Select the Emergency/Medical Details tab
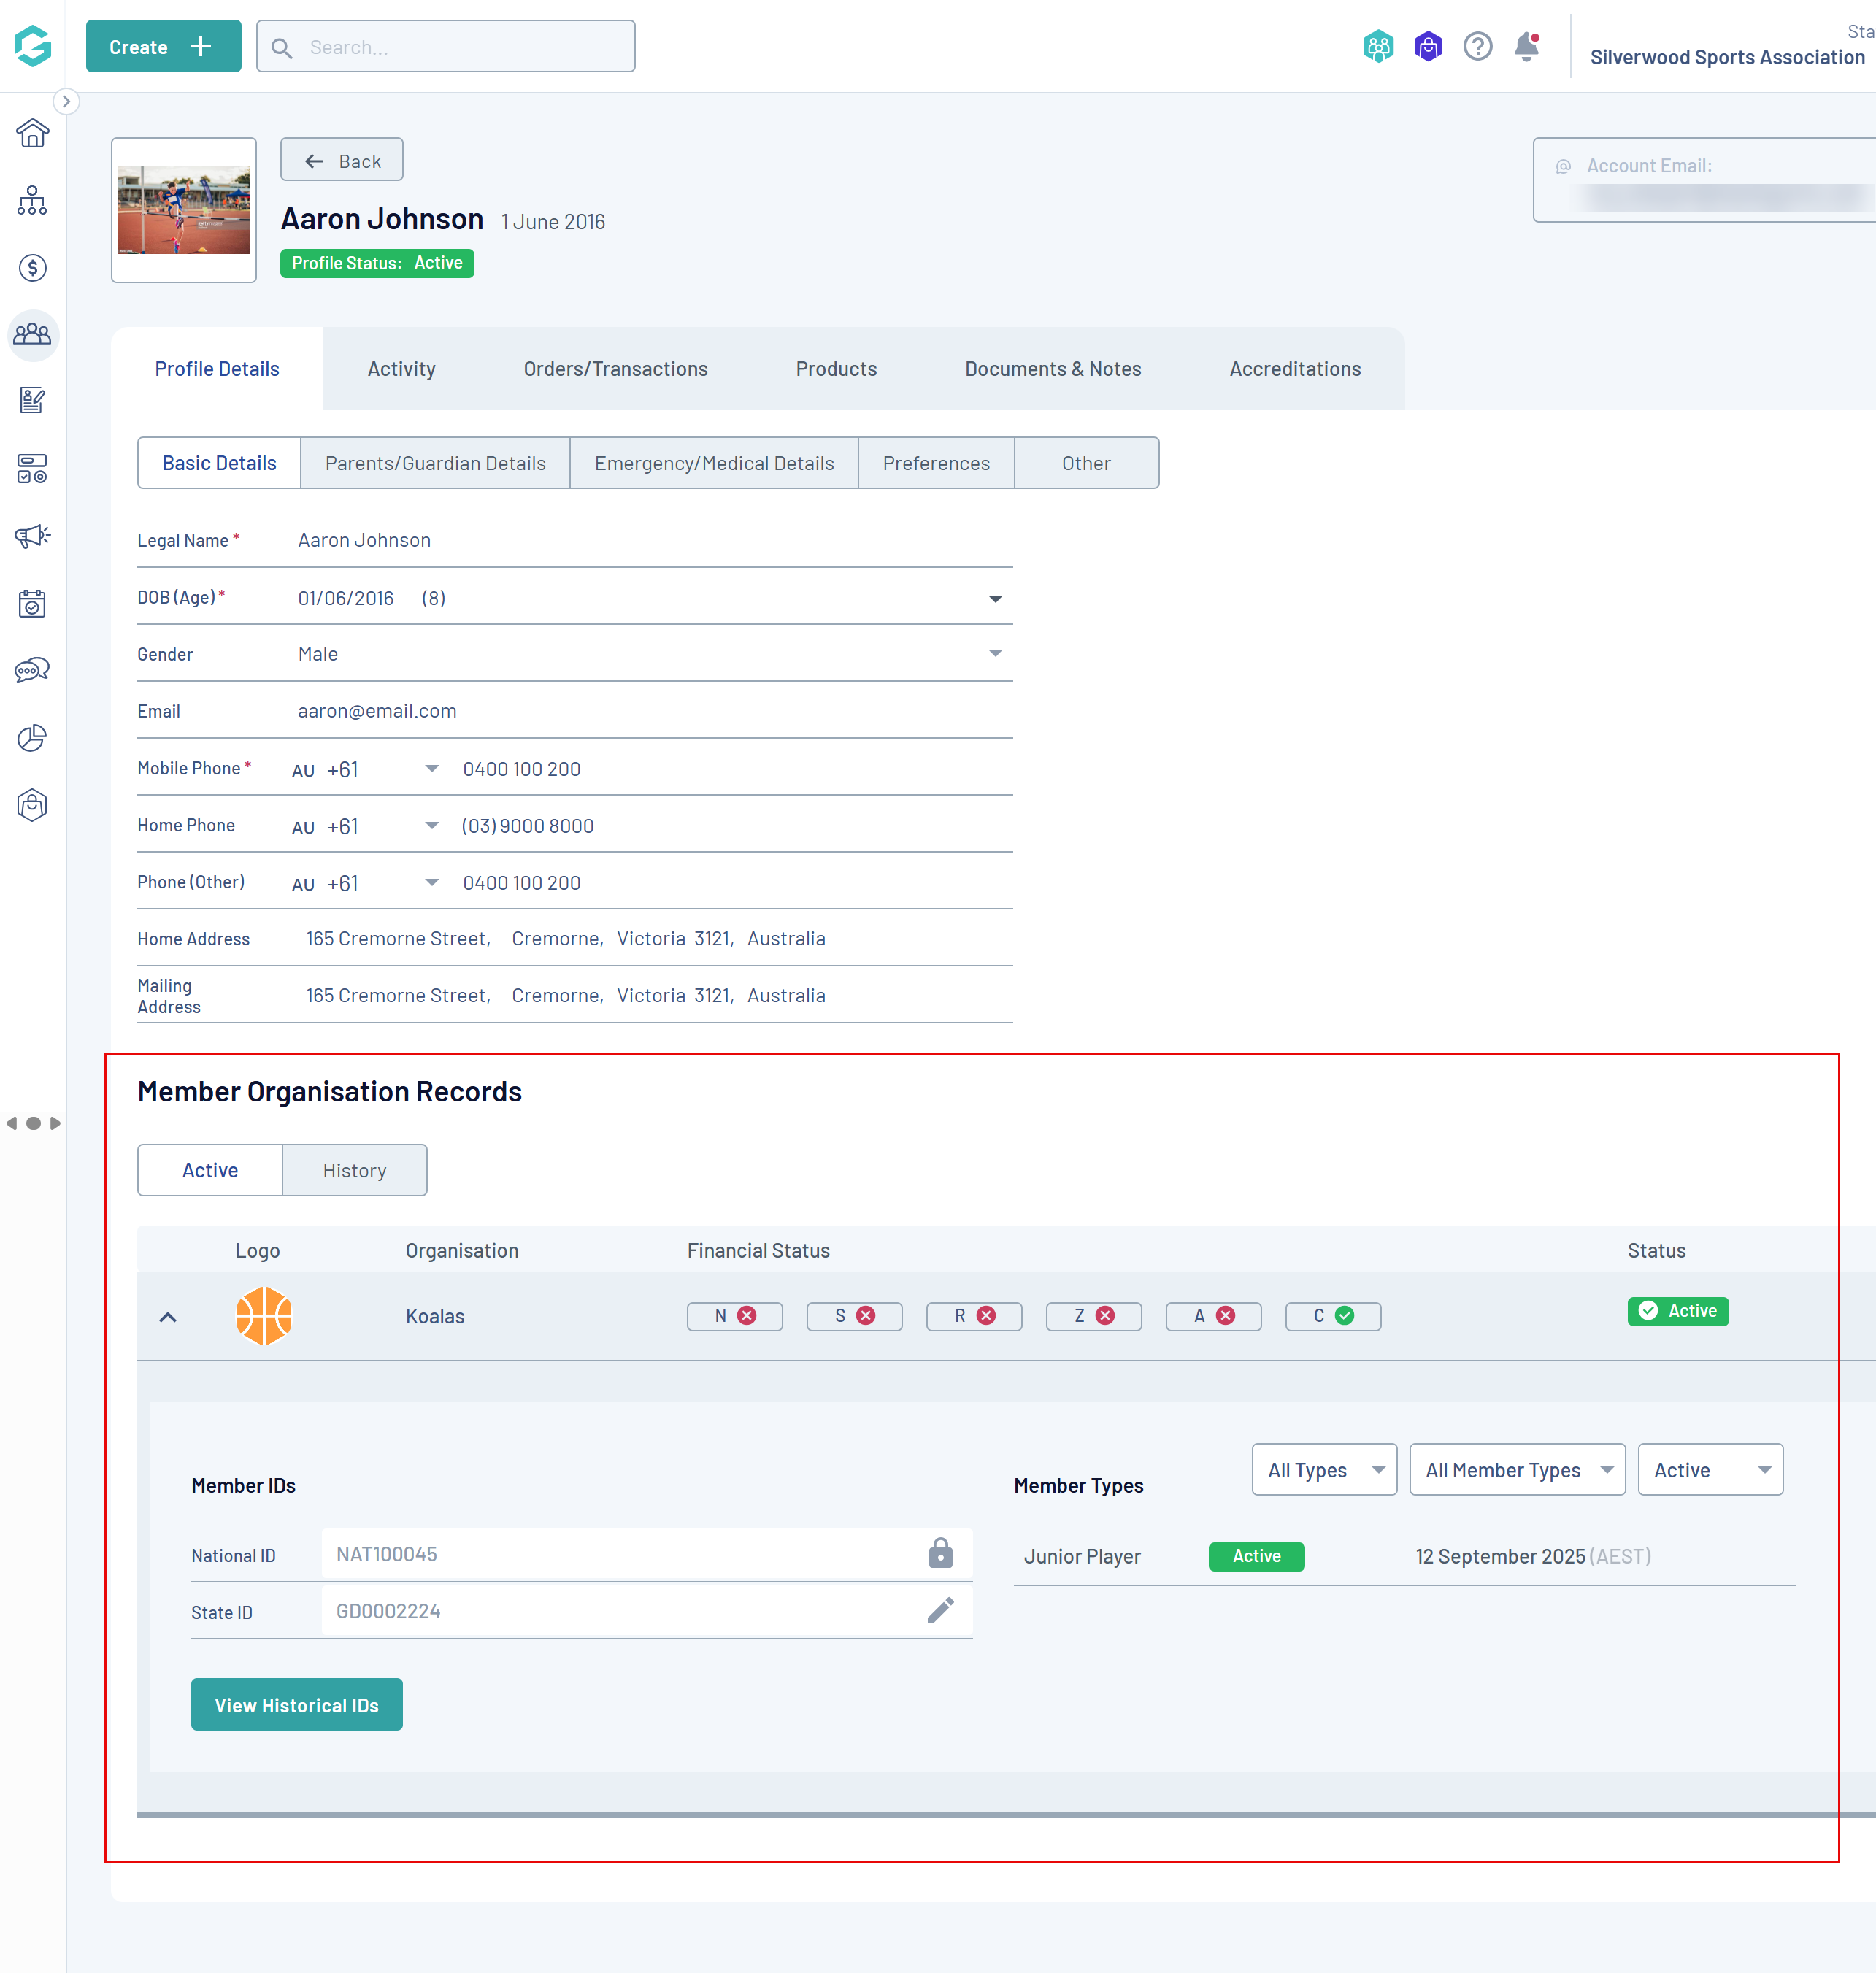 pos(713,463)
